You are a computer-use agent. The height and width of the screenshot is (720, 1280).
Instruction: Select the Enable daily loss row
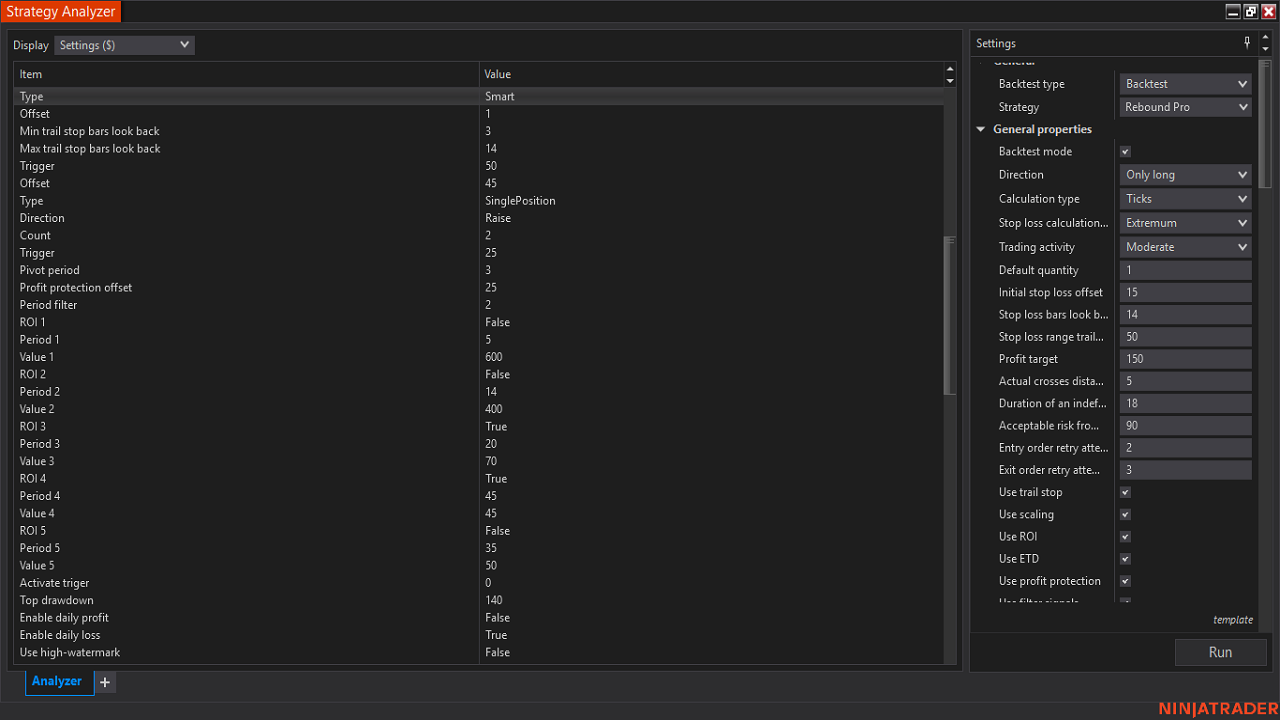coord(479,635)
